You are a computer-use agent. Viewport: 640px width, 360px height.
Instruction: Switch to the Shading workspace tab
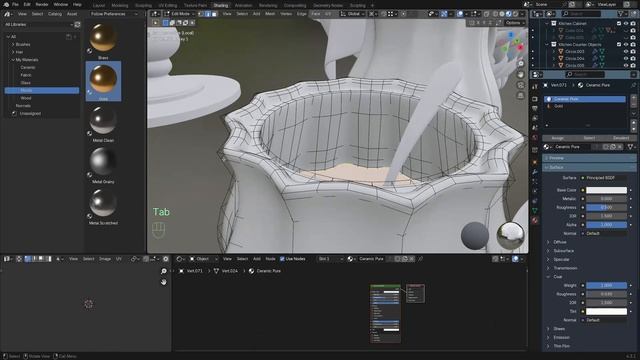point(221,6)
